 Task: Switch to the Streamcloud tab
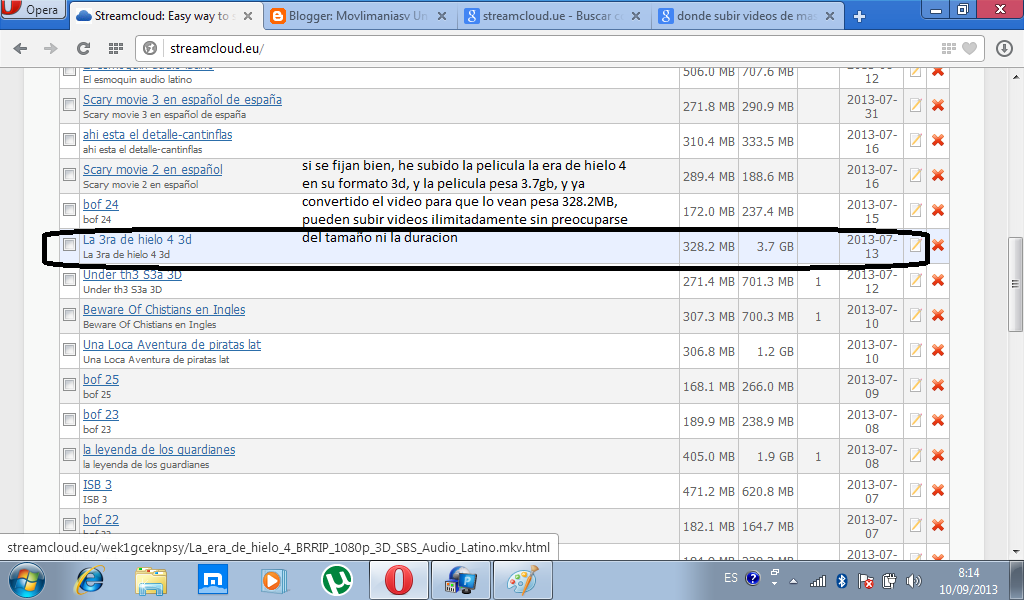pos(165,16)
